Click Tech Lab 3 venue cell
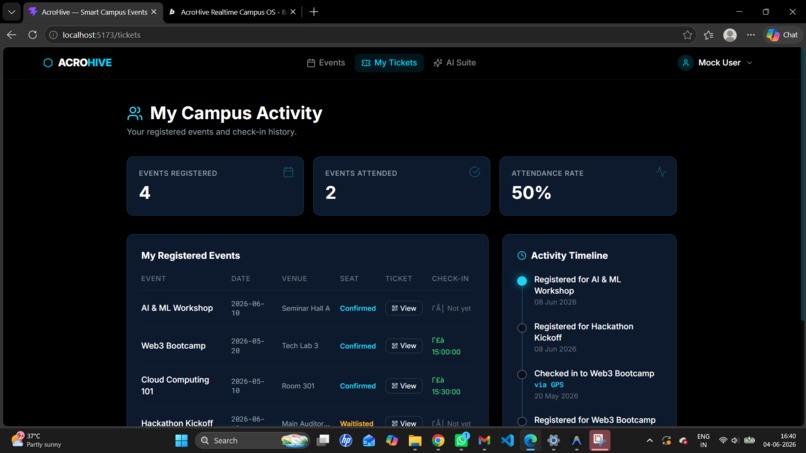This screenshot has height=453, width=806. click(300, 346)
